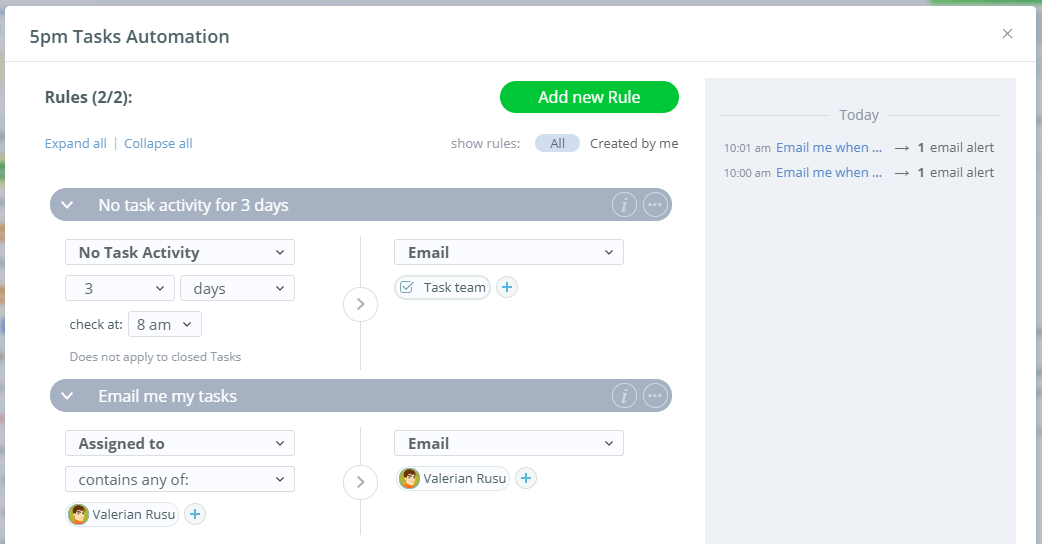The image size is (1042, 544).
Task: Add assignee below contains any of
Action: (195, 514)
